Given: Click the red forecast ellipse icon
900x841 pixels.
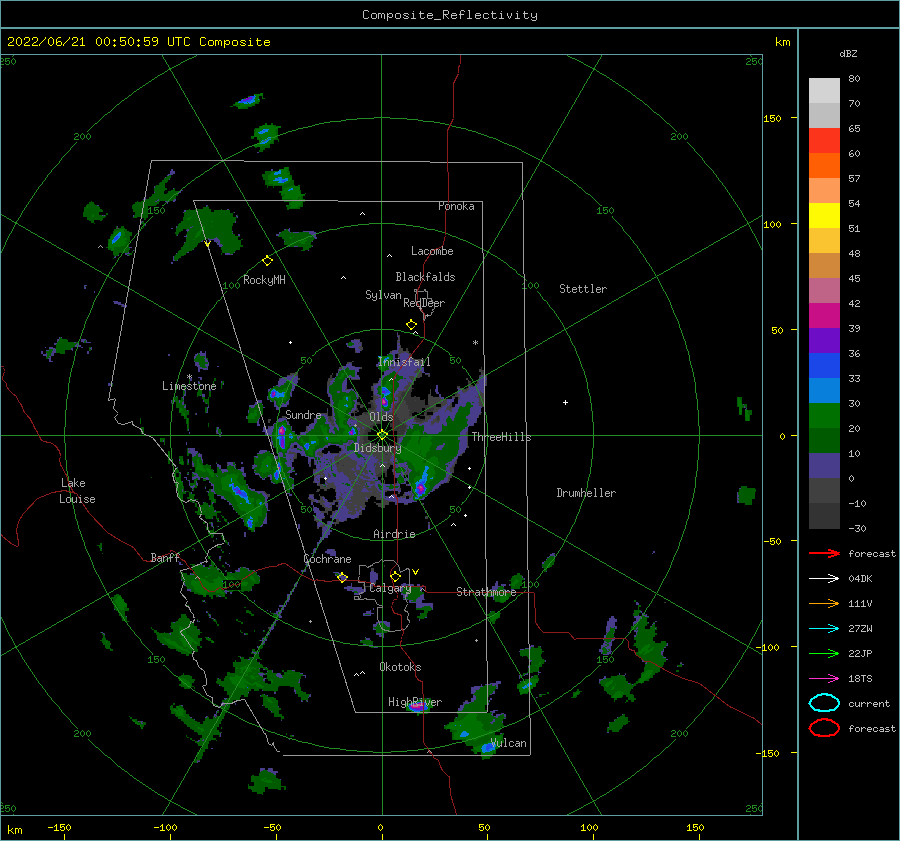Looking at the screenshot, I should click(824, 728).
